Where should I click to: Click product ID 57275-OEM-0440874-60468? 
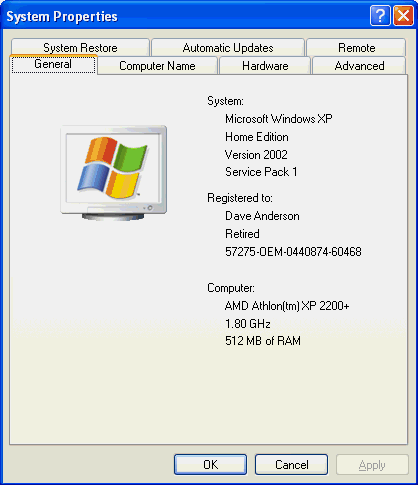click(293, 251)
